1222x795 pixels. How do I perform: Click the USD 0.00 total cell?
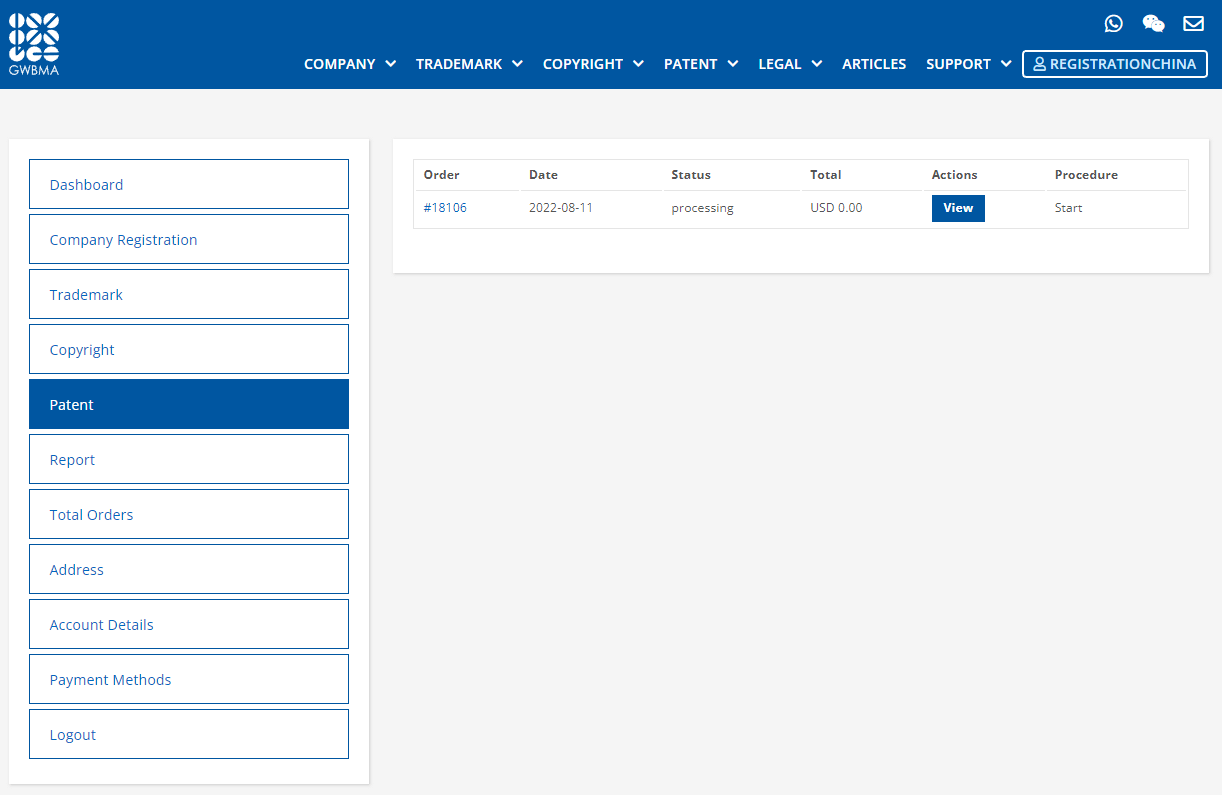(x=836, y=208)
